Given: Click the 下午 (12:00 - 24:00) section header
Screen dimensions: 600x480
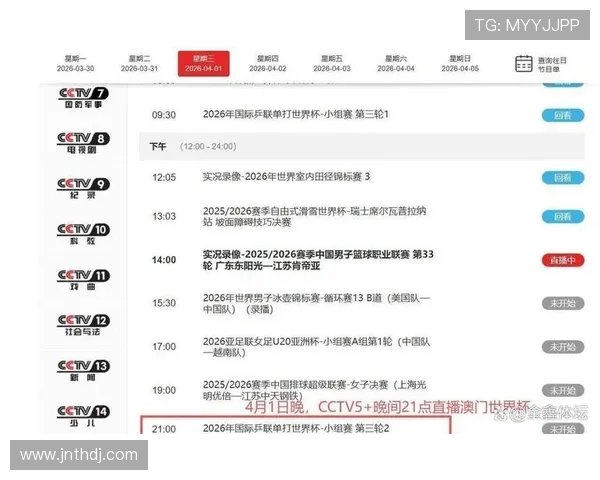Looking at the screenshot, I should point(362,147).
